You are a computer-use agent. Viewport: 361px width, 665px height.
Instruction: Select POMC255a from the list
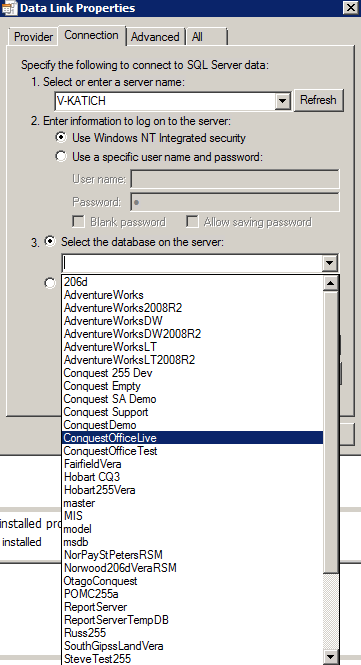click(193, 594)
